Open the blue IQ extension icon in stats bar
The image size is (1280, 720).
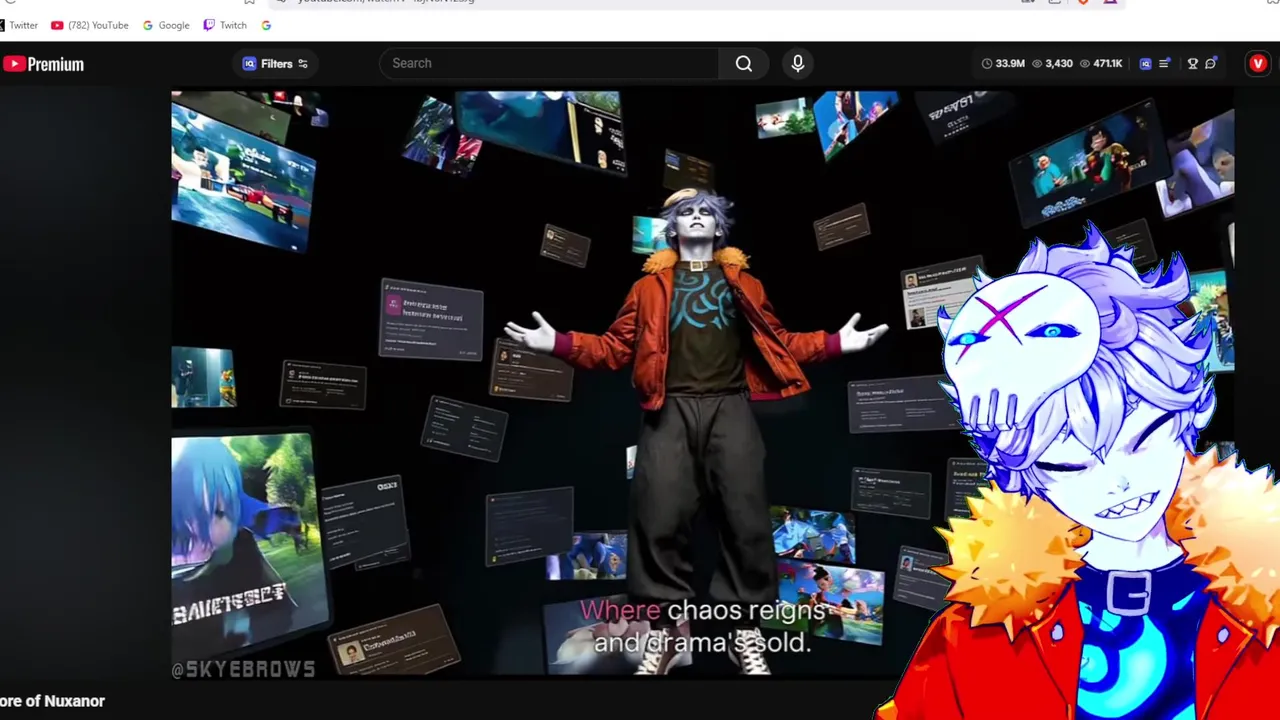[1146, 64]
